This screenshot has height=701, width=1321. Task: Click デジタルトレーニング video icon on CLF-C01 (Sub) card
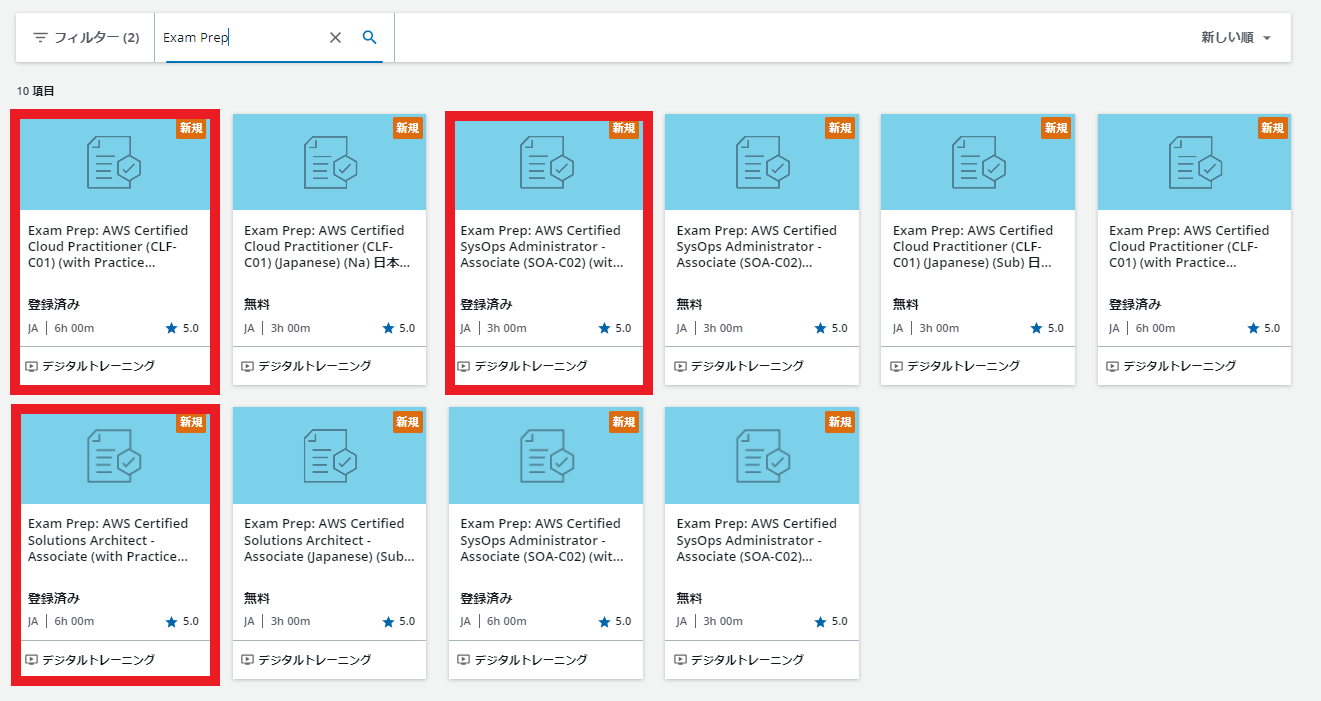point(895,366)
